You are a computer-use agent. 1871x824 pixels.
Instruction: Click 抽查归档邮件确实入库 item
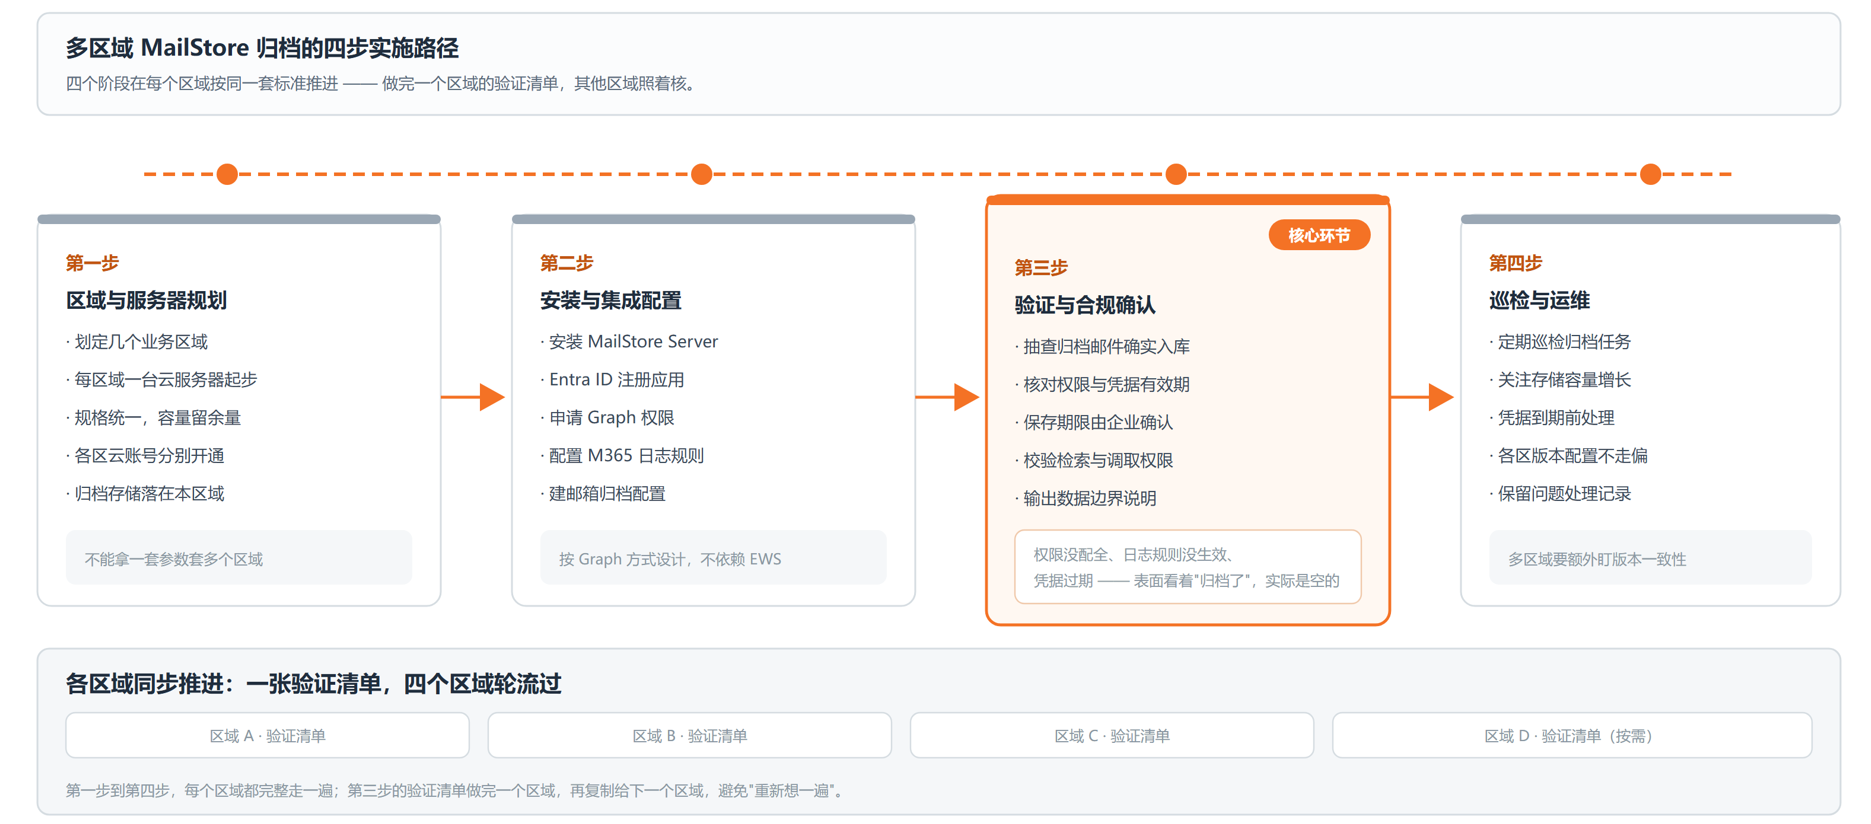(x=1103, y=347)
